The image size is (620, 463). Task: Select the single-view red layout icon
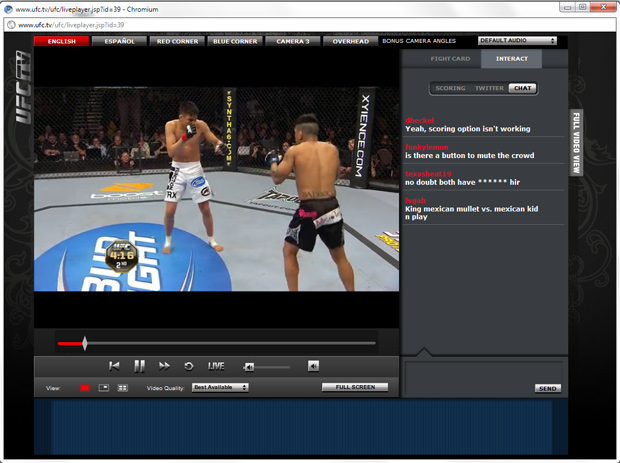tap(85, 388)
